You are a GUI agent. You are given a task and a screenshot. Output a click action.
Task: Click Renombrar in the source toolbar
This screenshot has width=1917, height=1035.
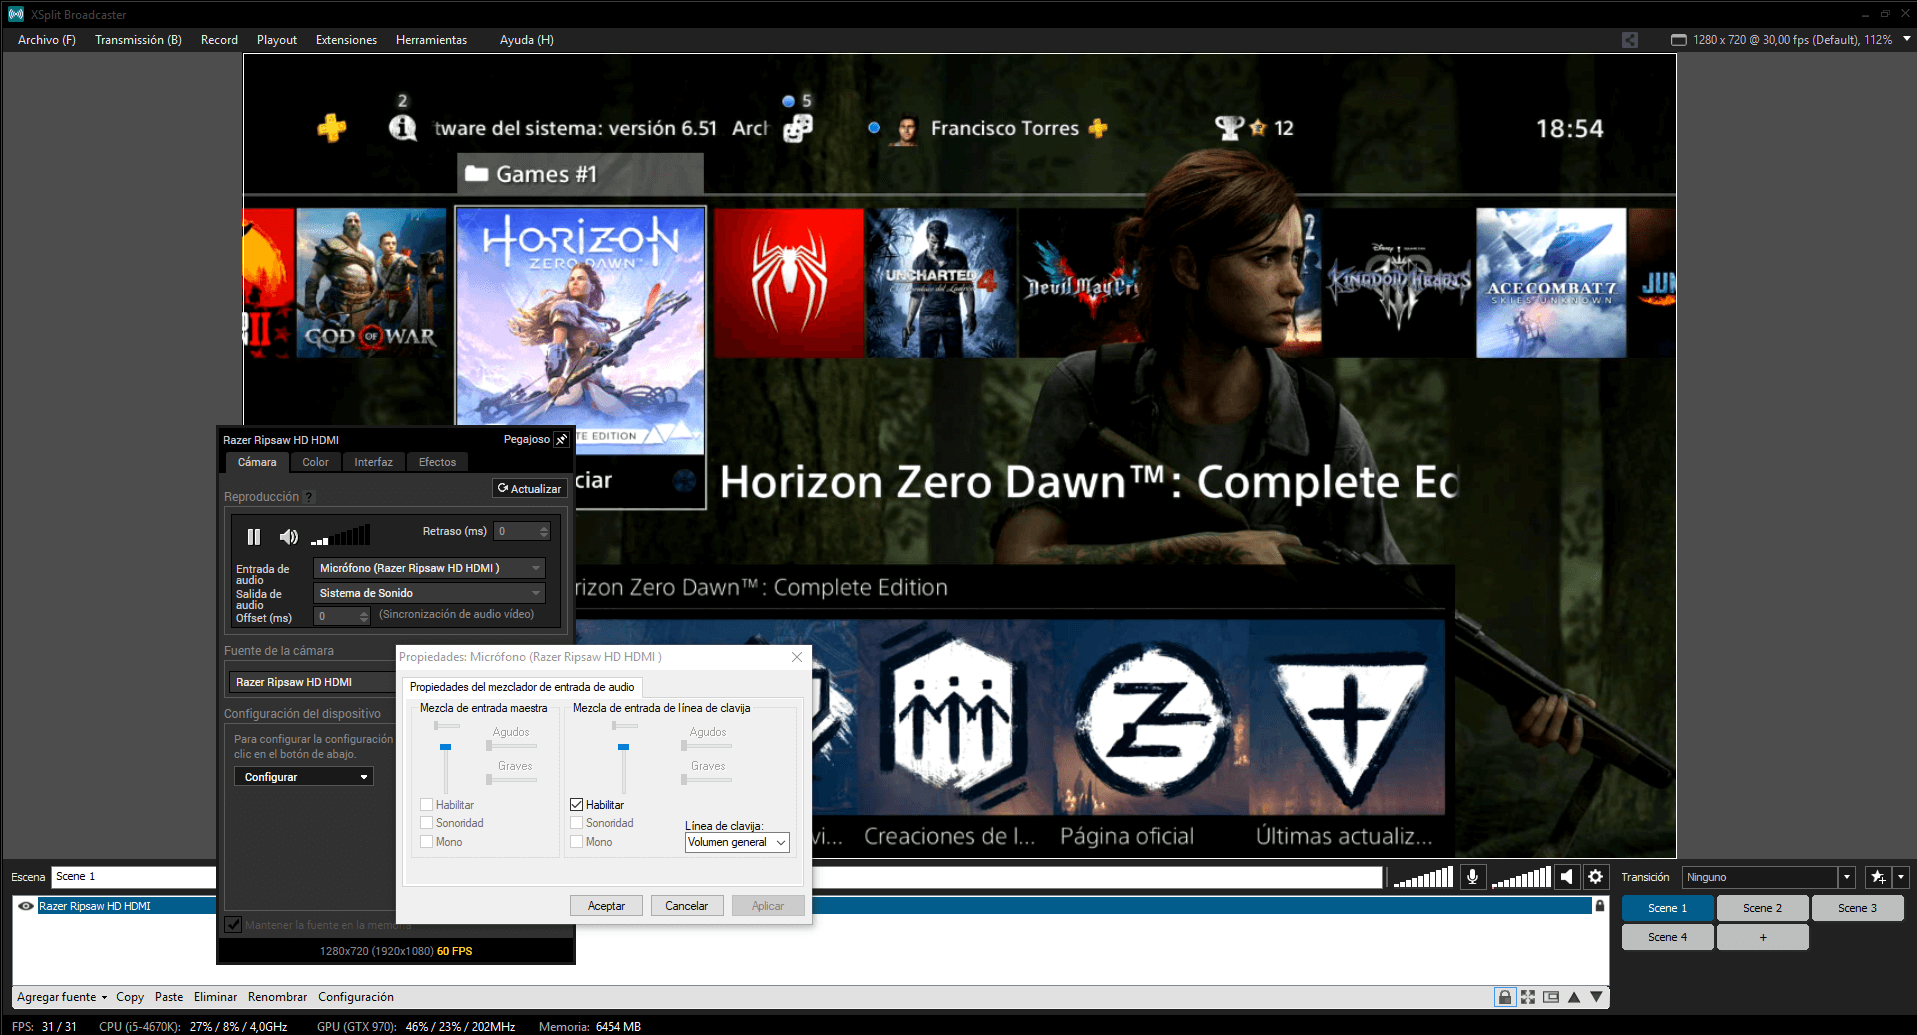tap(277, 997)
